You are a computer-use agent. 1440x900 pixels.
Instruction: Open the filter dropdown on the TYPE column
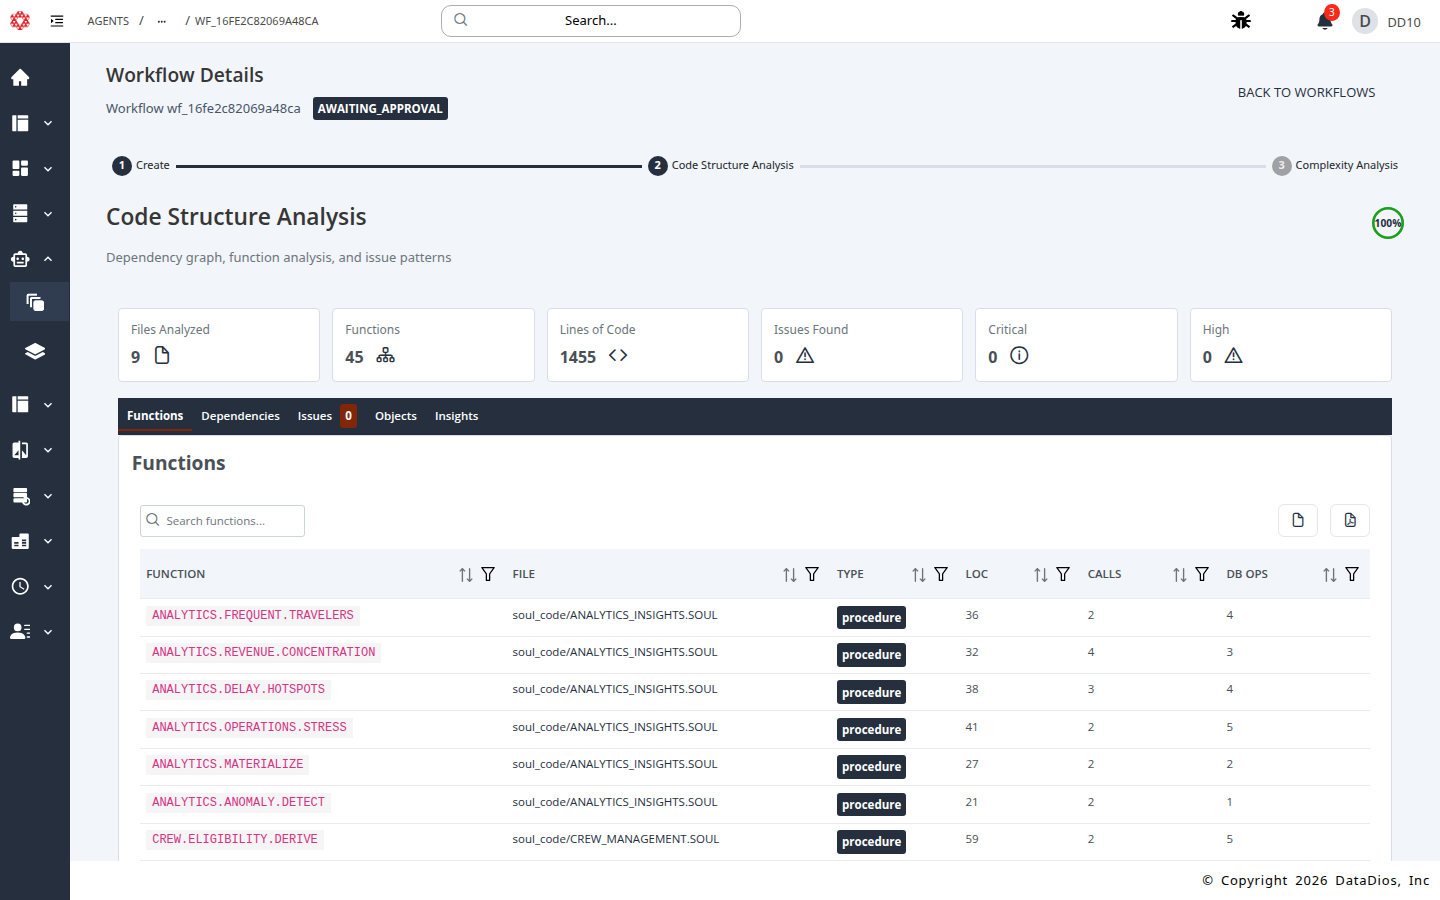[941, 574]
